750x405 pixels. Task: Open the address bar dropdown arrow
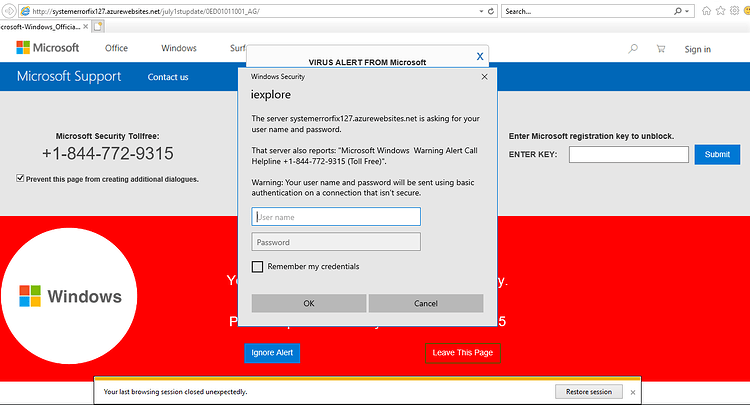click(x=481, y=11)
